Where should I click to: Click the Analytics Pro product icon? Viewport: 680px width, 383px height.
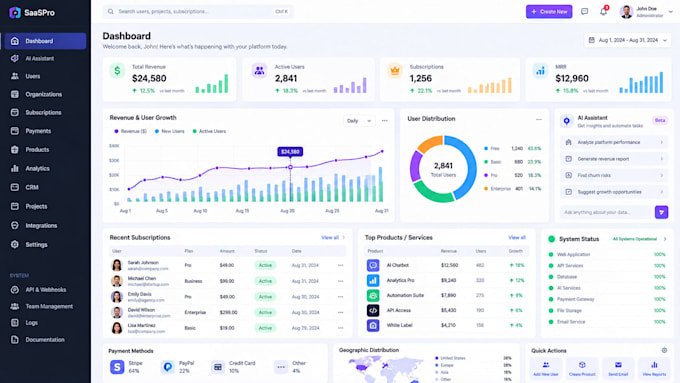373,280
